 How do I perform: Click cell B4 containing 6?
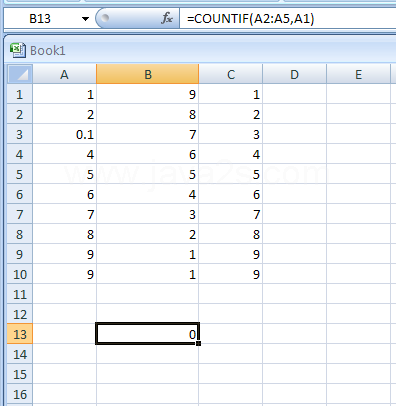coord(148,154)
